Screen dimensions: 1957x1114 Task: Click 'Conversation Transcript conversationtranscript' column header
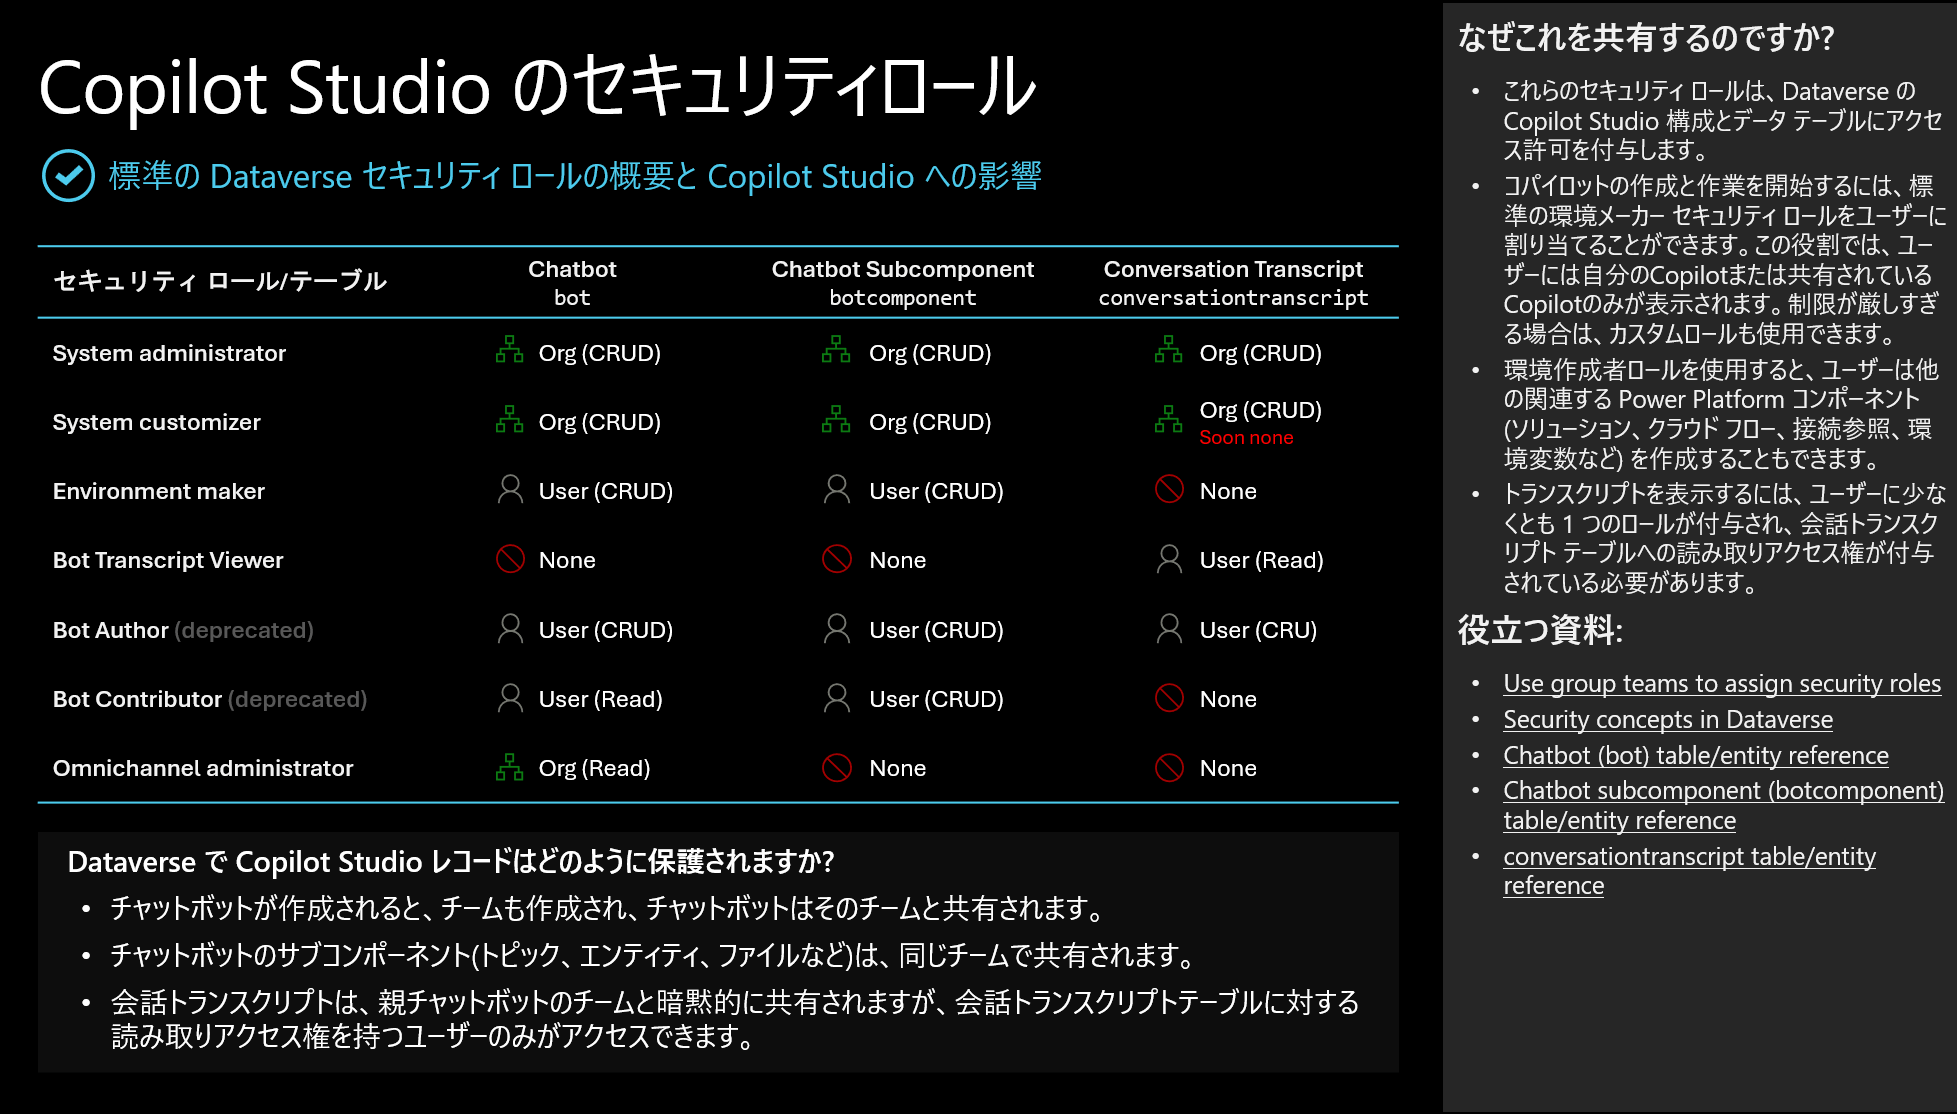[x=1233, y=283]
